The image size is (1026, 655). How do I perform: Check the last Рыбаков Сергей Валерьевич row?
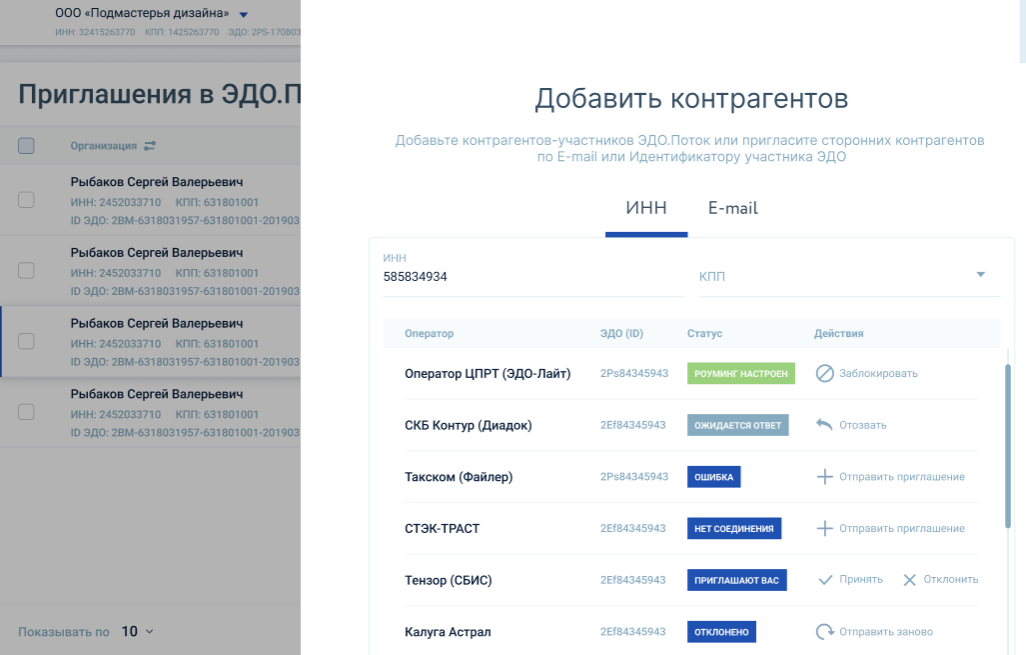coord(27,412)
